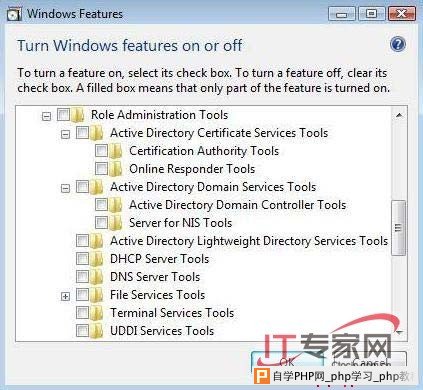The height and width of the screenshot is (390, 423).
Task: Select the UDDI Services Tools label
Action: coord(162,331)
